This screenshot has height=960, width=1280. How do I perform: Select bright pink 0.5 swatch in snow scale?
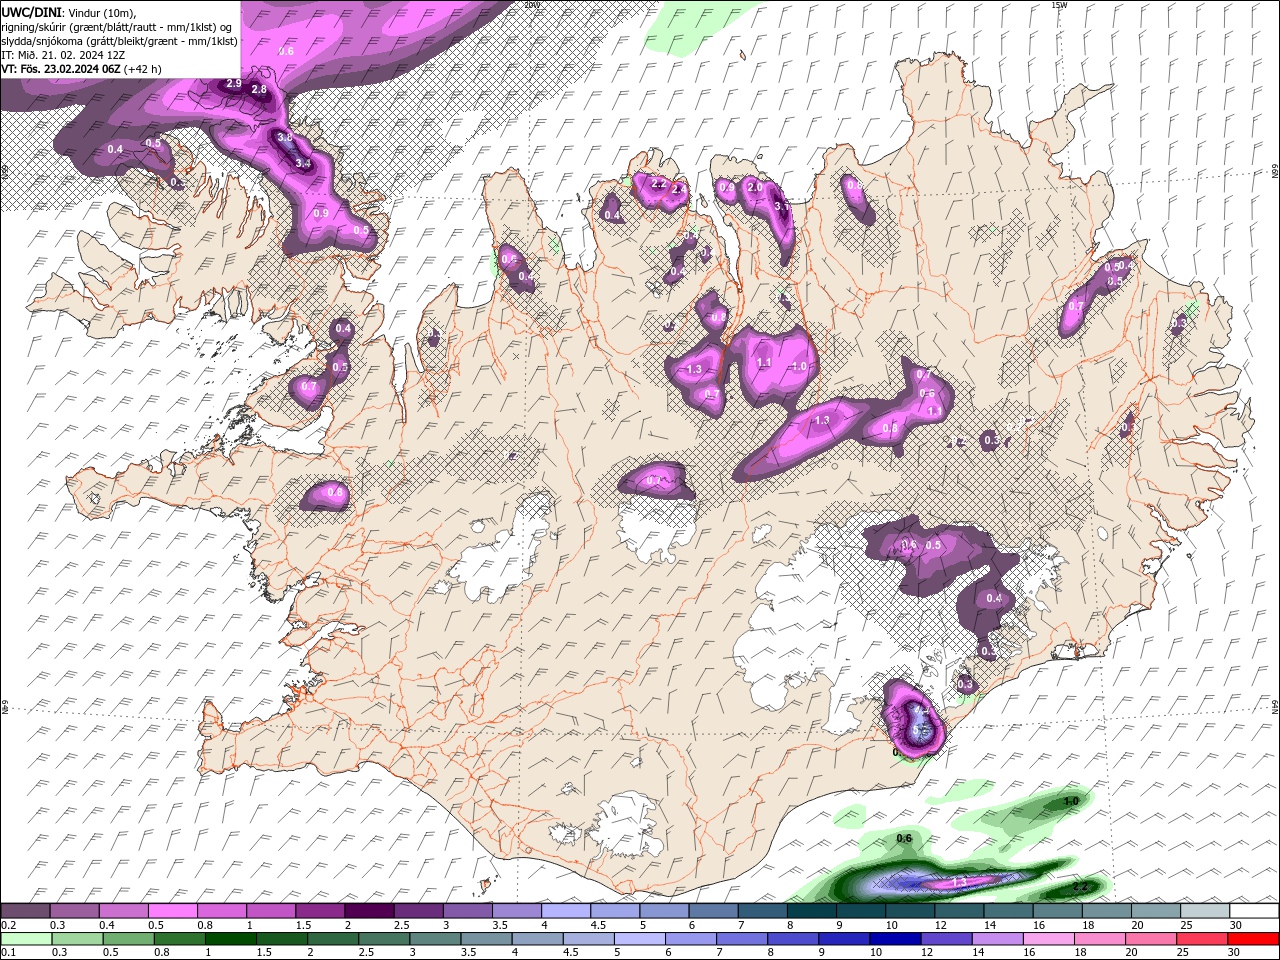[172, 911]
